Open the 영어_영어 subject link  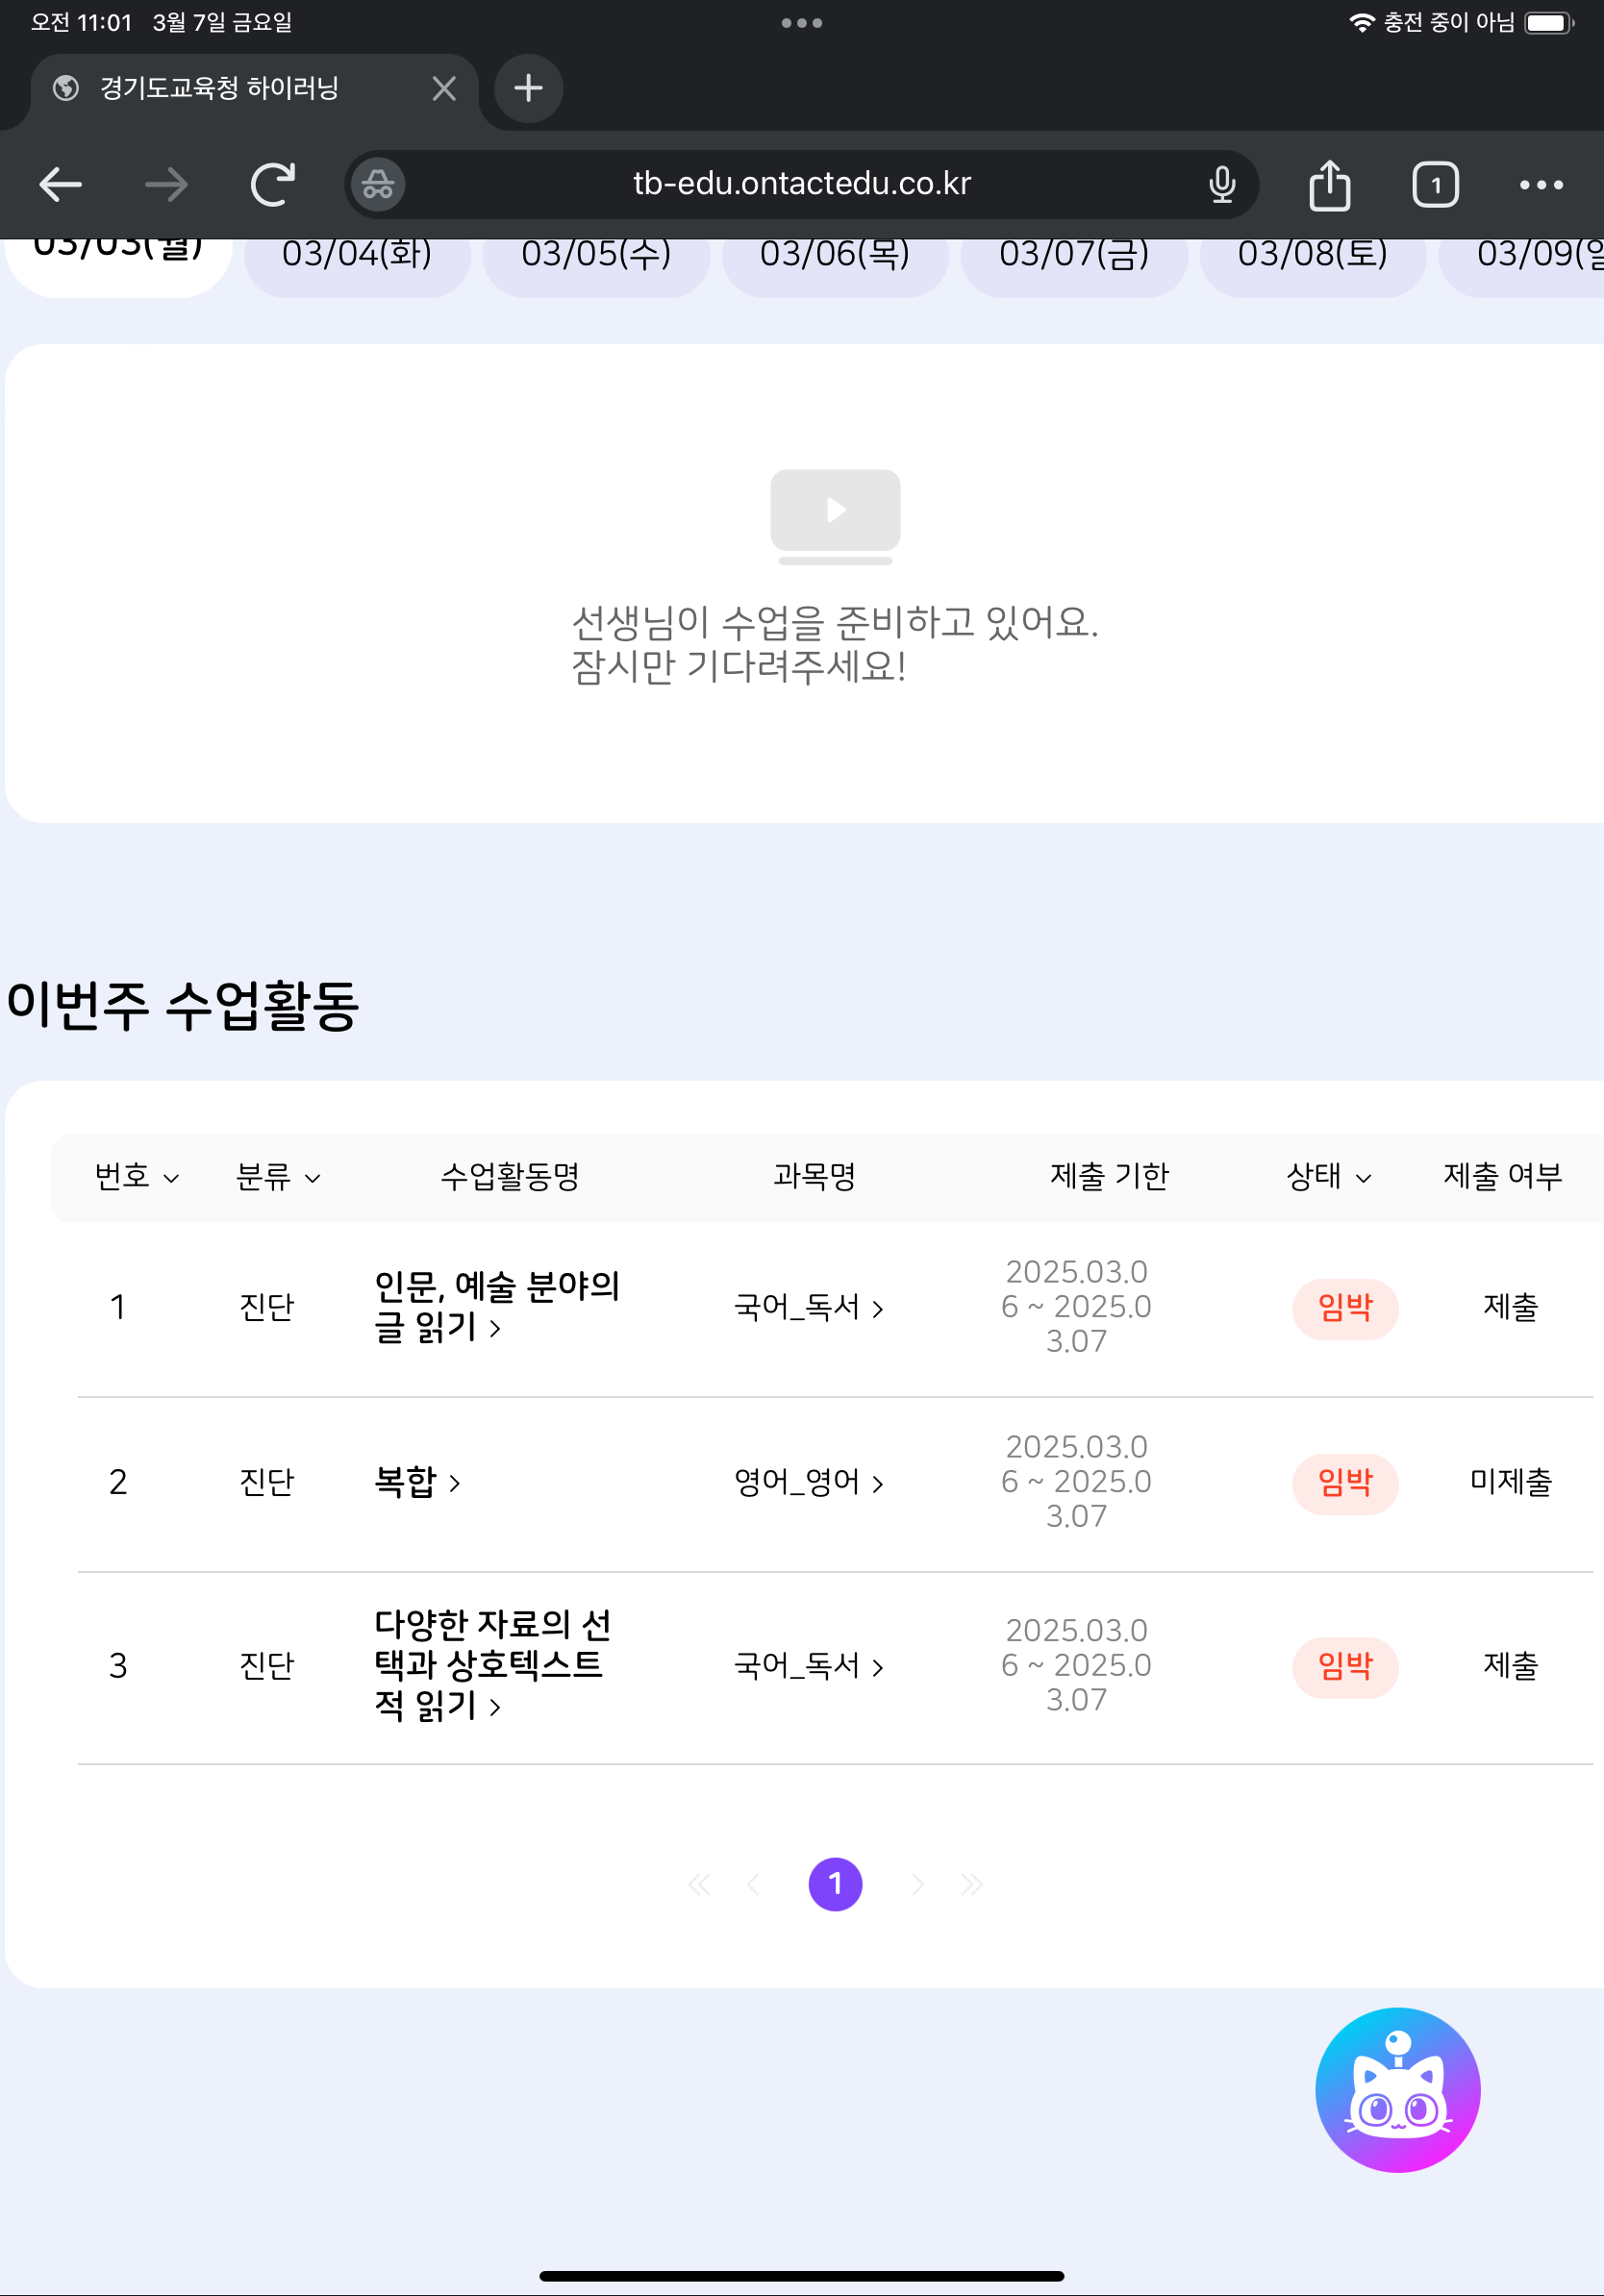click(808, 1482)
